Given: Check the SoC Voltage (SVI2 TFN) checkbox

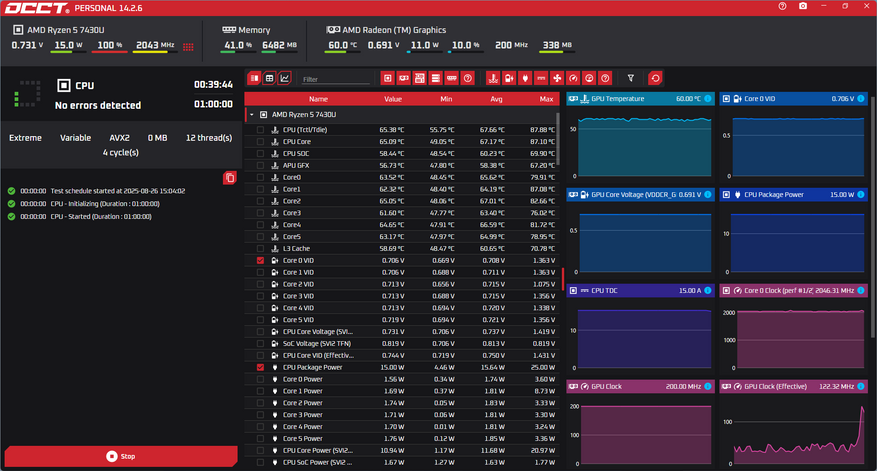Looking at the screenshot, I should coord(260,343).
